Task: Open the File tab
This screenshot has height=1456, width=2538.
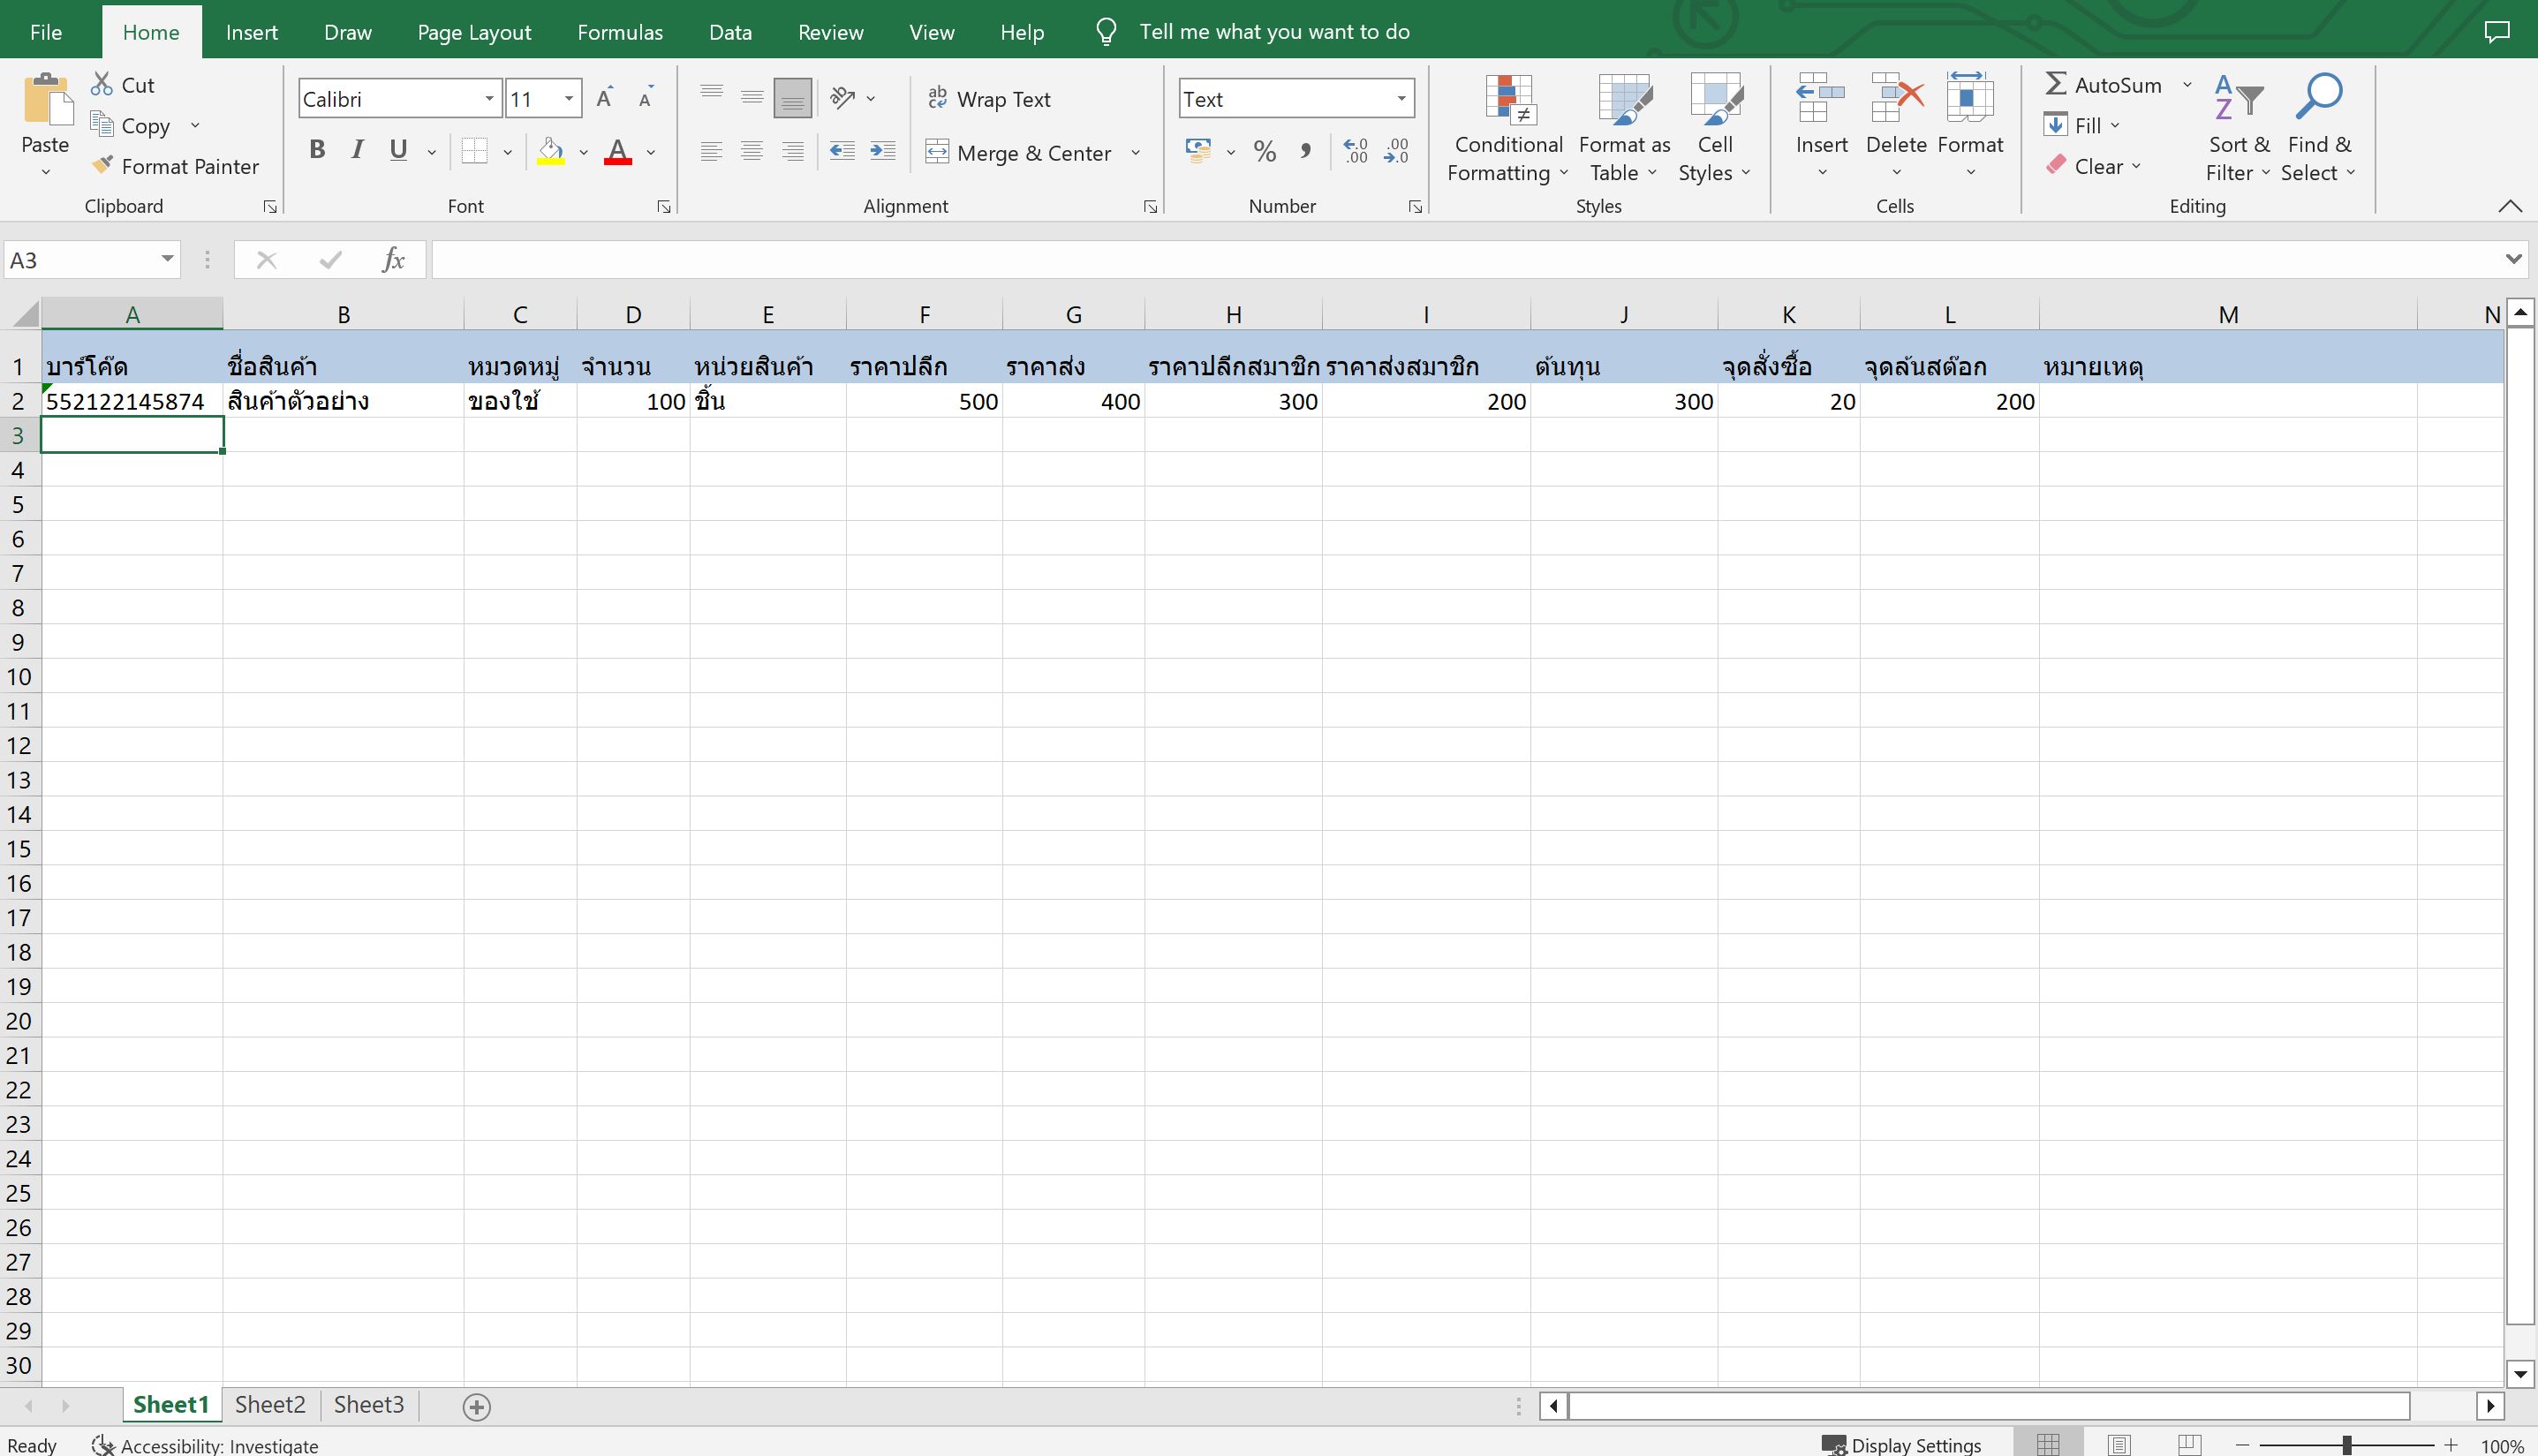Action: click(x=46, y=32)
